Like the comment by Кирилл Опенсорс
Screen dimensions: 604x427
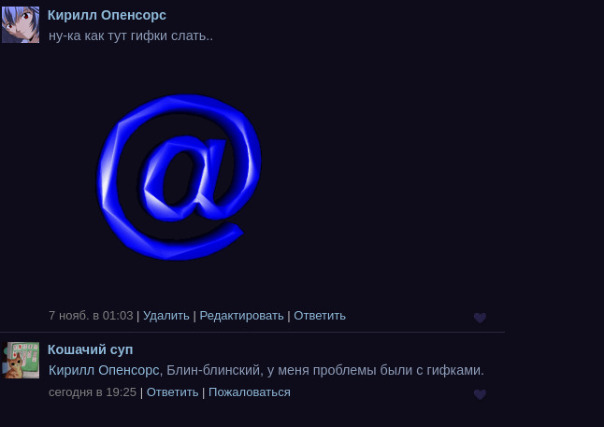coord(480,318)
